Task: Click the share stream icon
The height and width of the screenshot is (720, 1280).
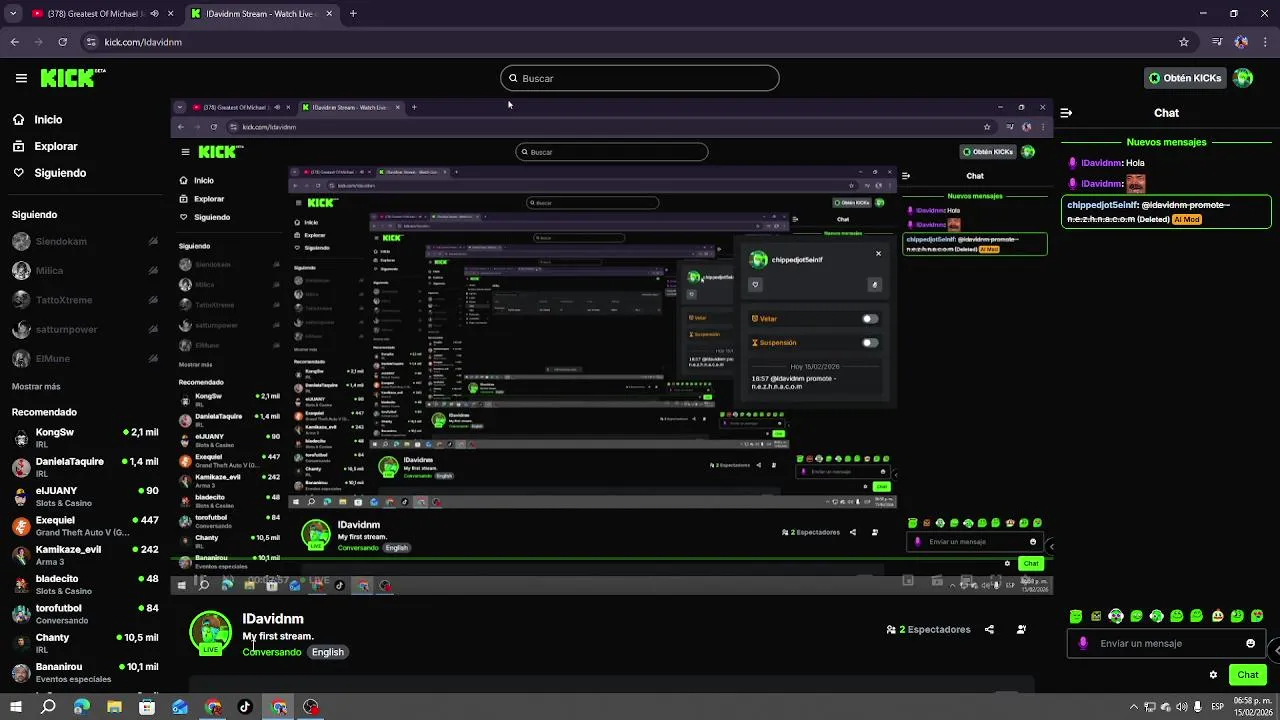Action: [989, 630]
